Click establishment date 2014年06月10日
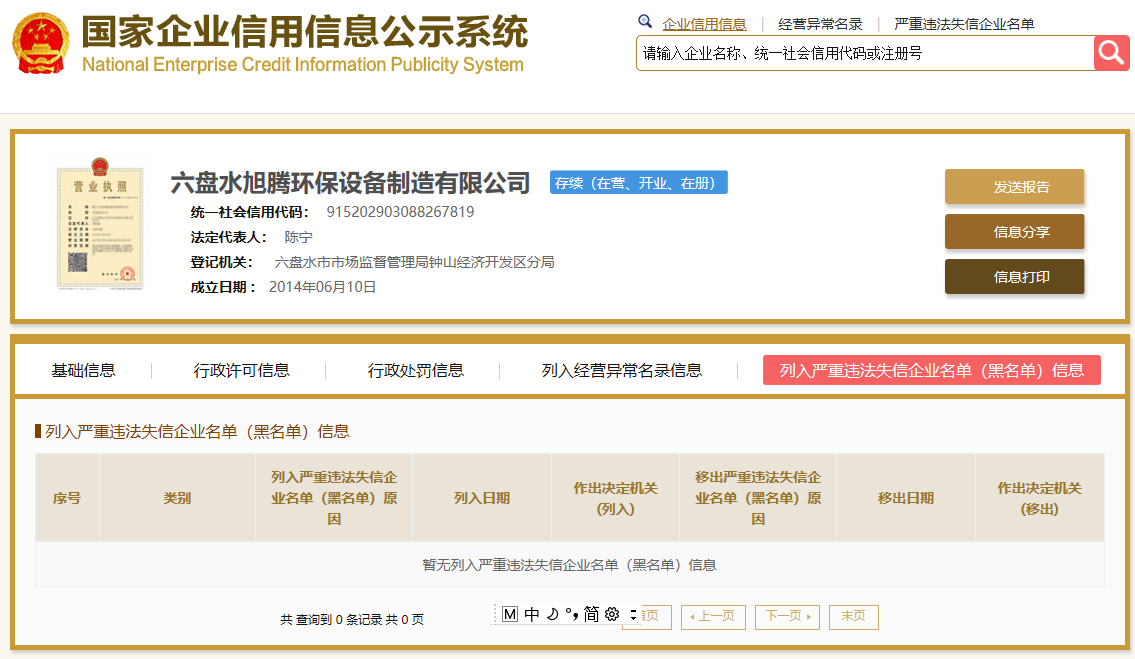1135x659 pixels. click(322, 287)
